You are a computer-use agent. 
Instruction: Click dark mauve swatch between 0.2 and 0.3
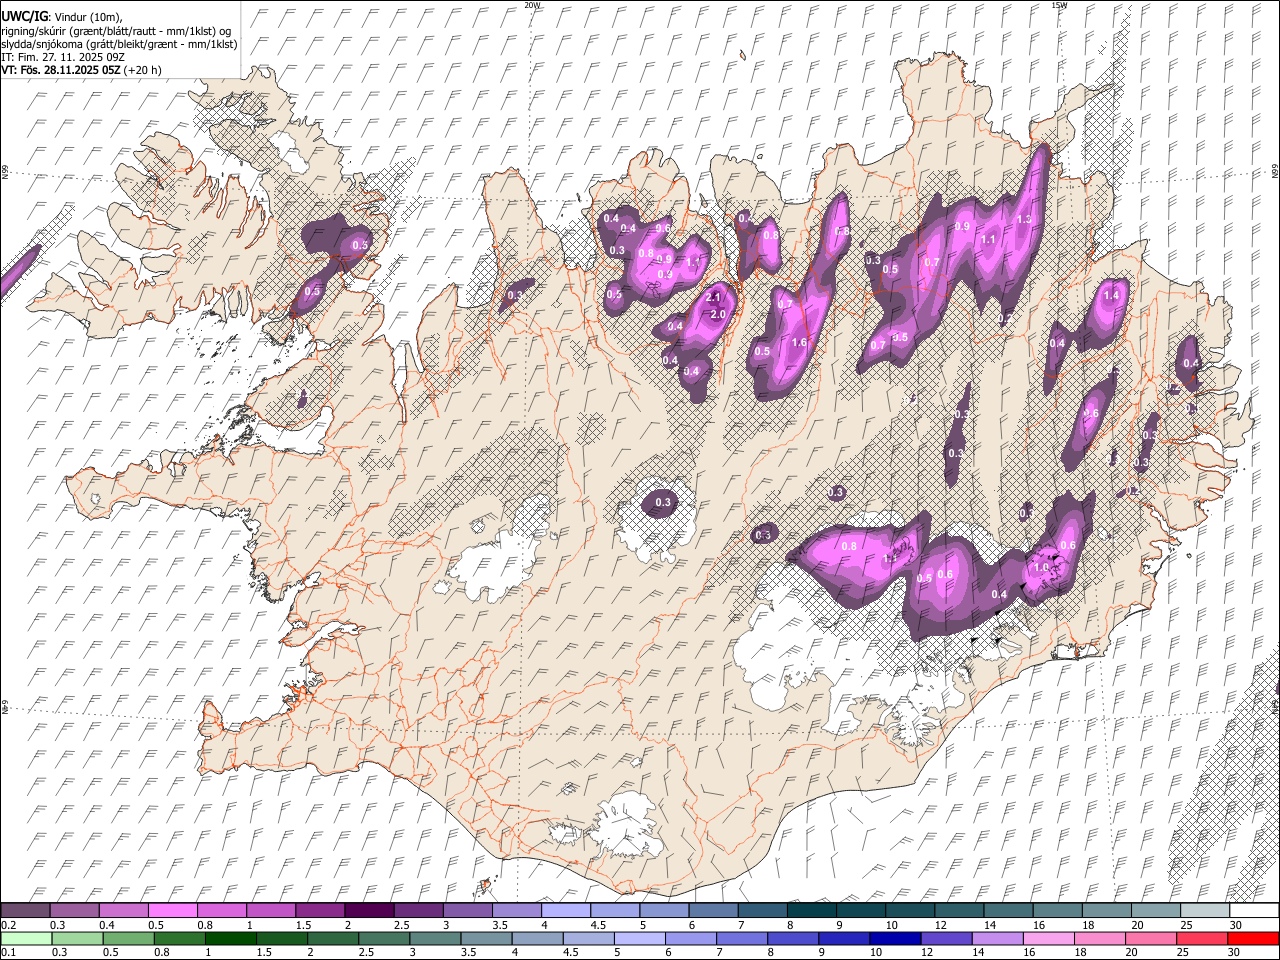pos(25,911)
